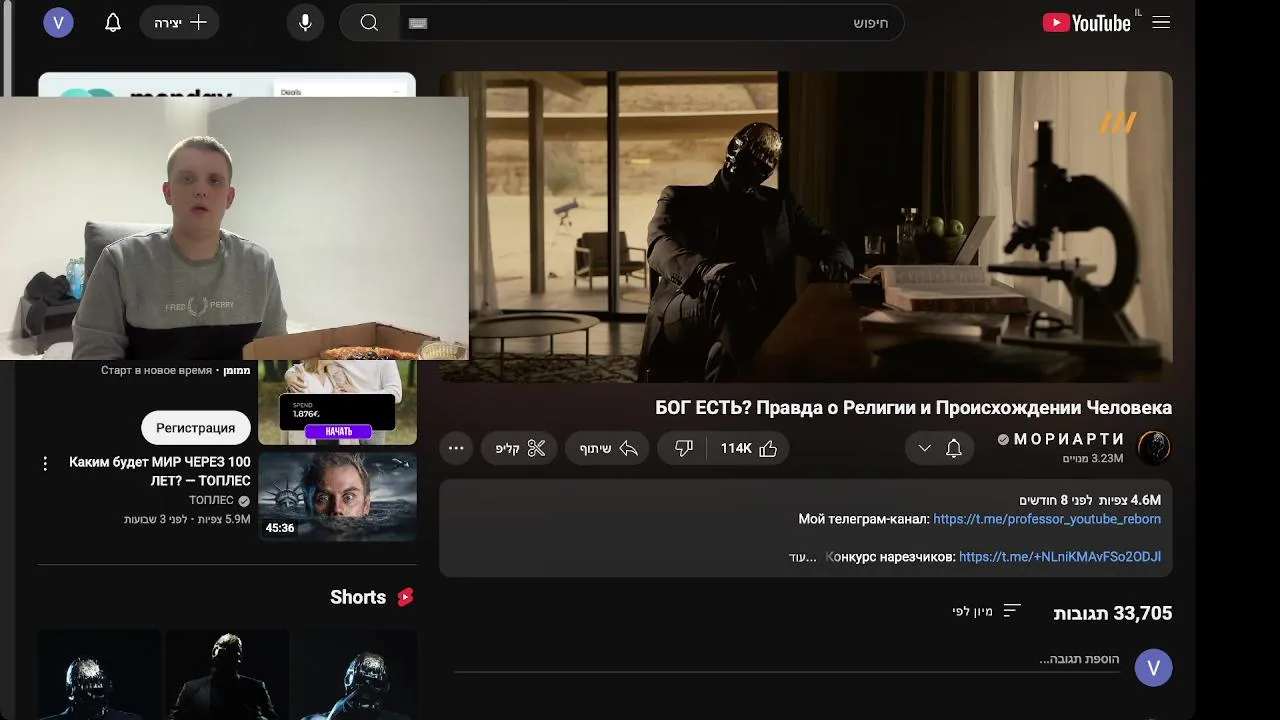Screen dimensions: 1280x720
Task: Open the middle Shorts thumbnail
Action: pos(227,674)
